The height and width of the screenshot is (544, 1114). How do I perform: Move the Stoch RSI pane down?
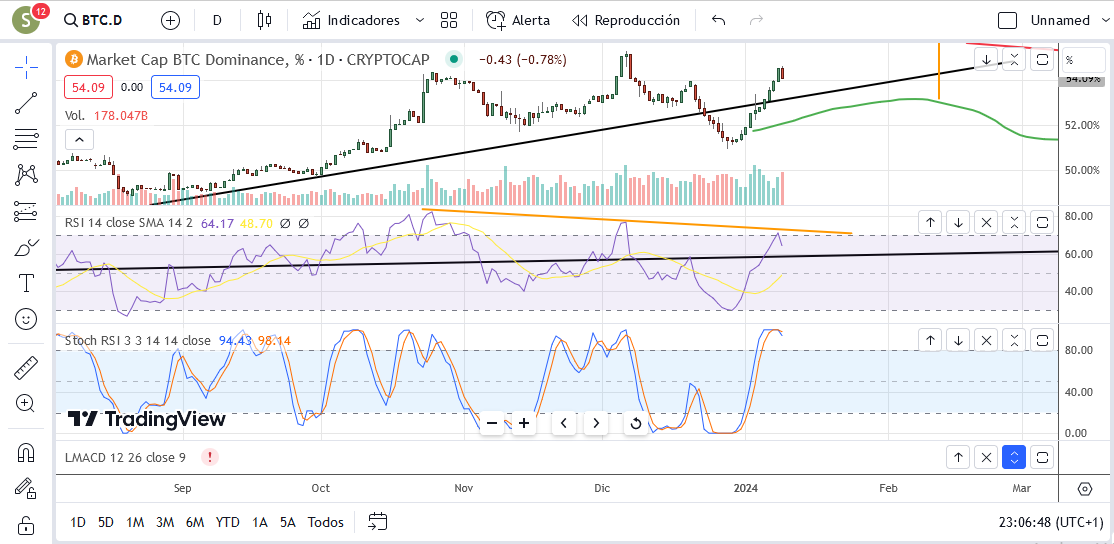pos(958,341)
